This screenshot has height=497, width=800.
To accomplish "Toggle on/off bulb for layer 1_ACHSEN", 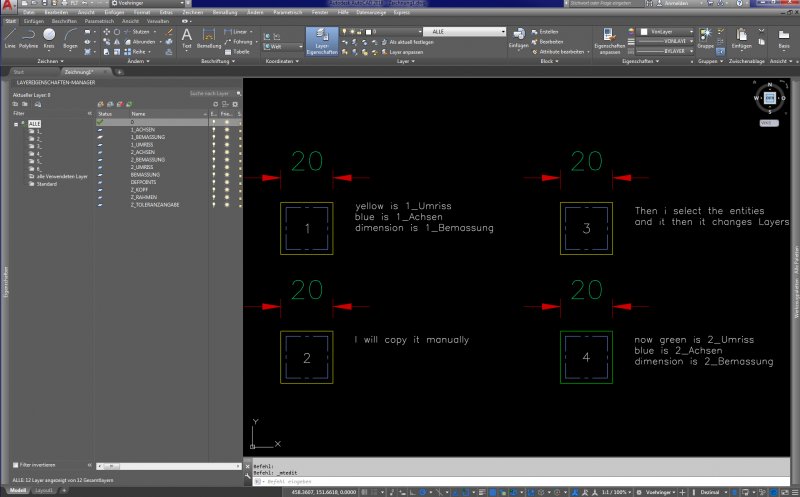I will tap(213, 130).
